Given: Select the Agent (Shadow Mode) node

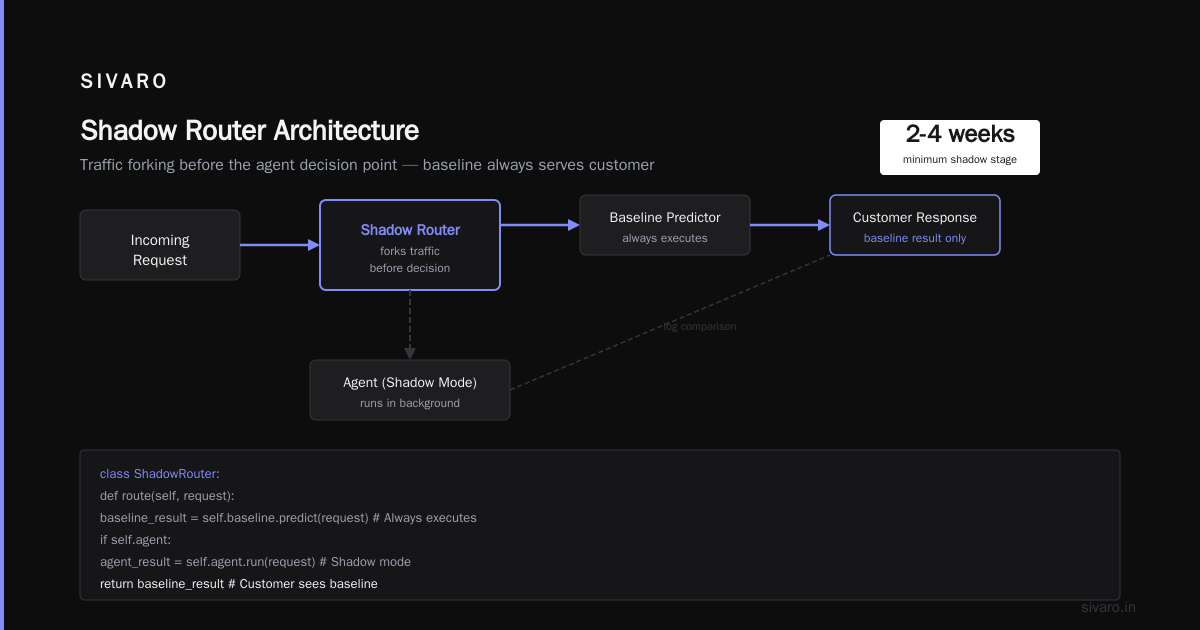Looking at the screenshot, I should (410, 390).
